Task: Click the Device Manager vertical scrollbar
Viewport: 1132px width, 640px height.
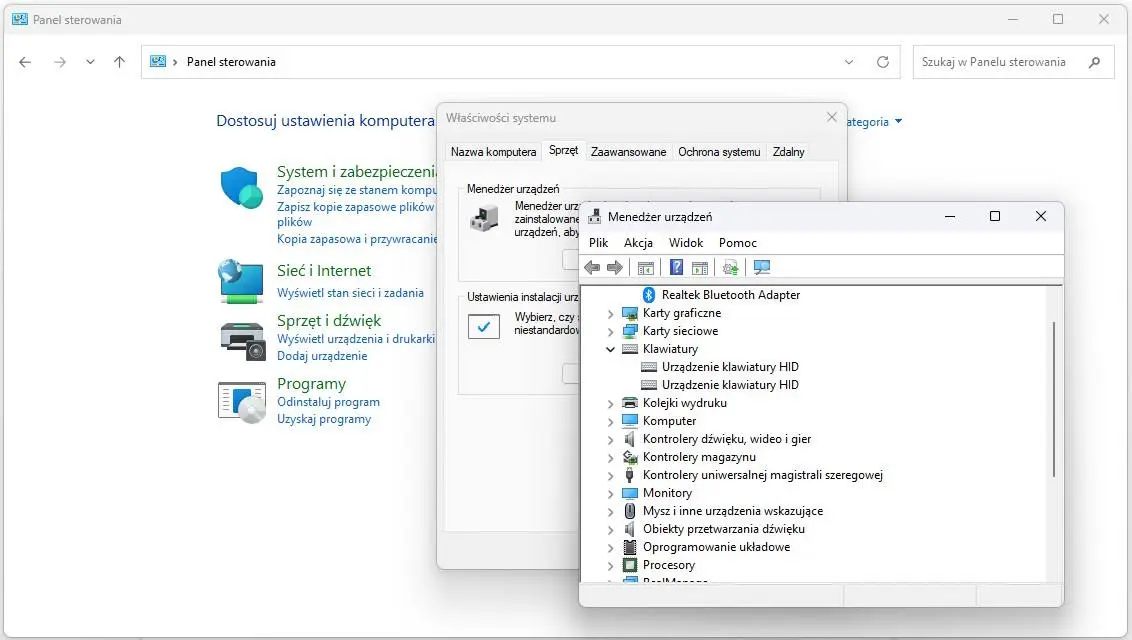Action: [x=1053, y=400]
